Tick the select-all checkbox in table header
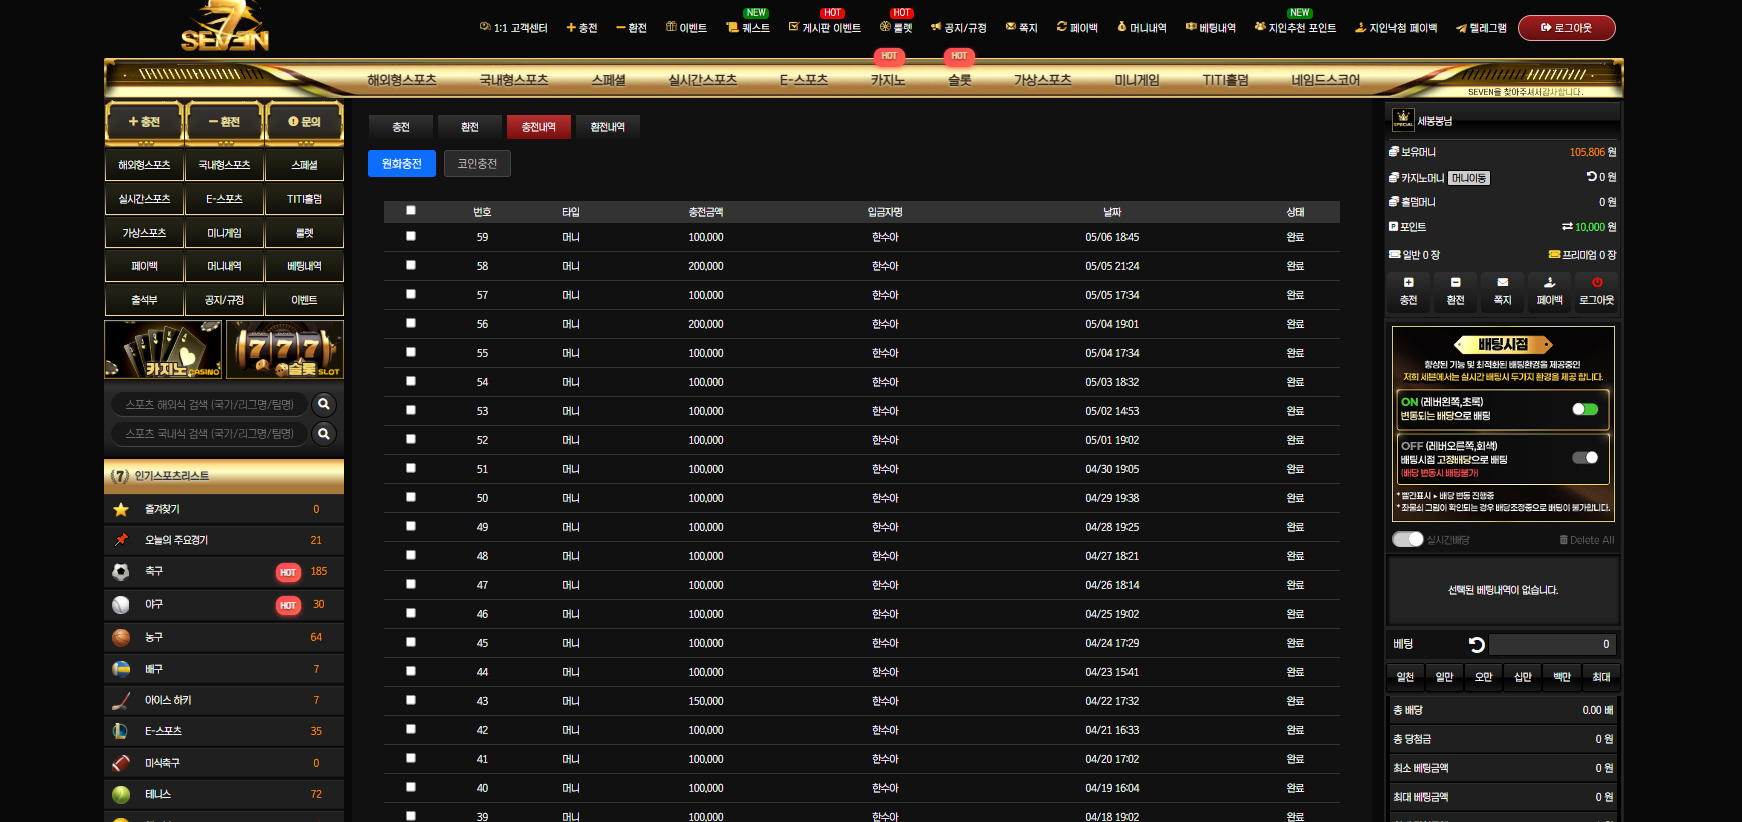 (x=411, y=210)
